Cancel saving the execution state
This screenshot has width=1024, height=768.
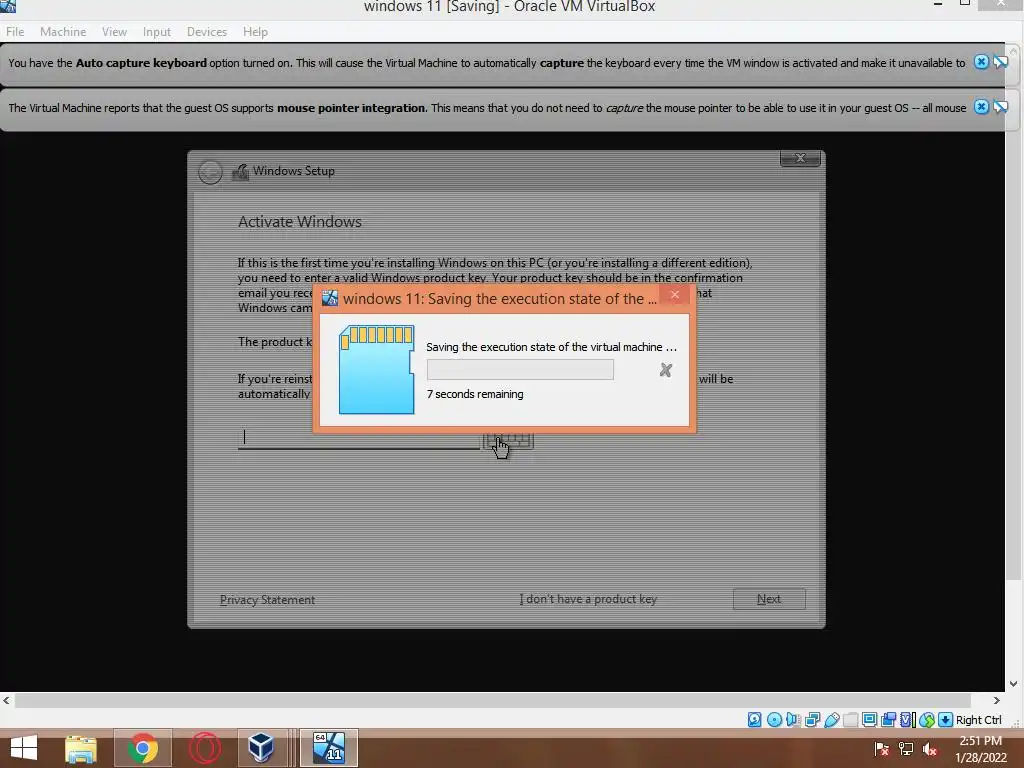[665, 370]
